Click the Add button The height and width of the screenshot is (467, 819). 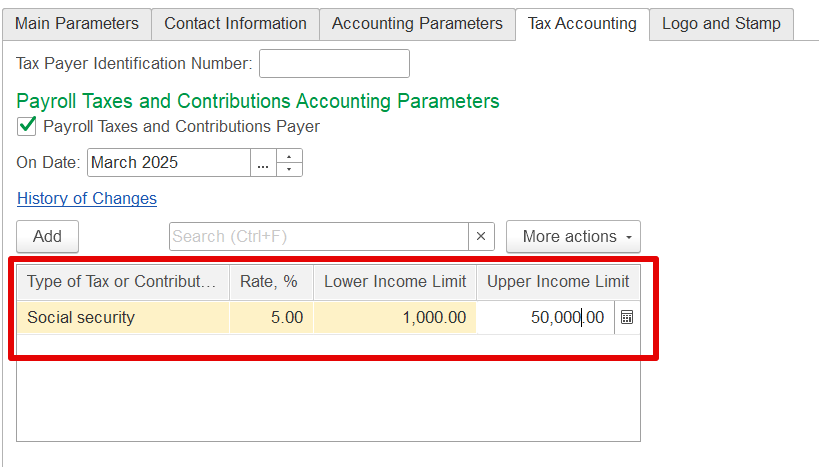[x=48, y=236]
